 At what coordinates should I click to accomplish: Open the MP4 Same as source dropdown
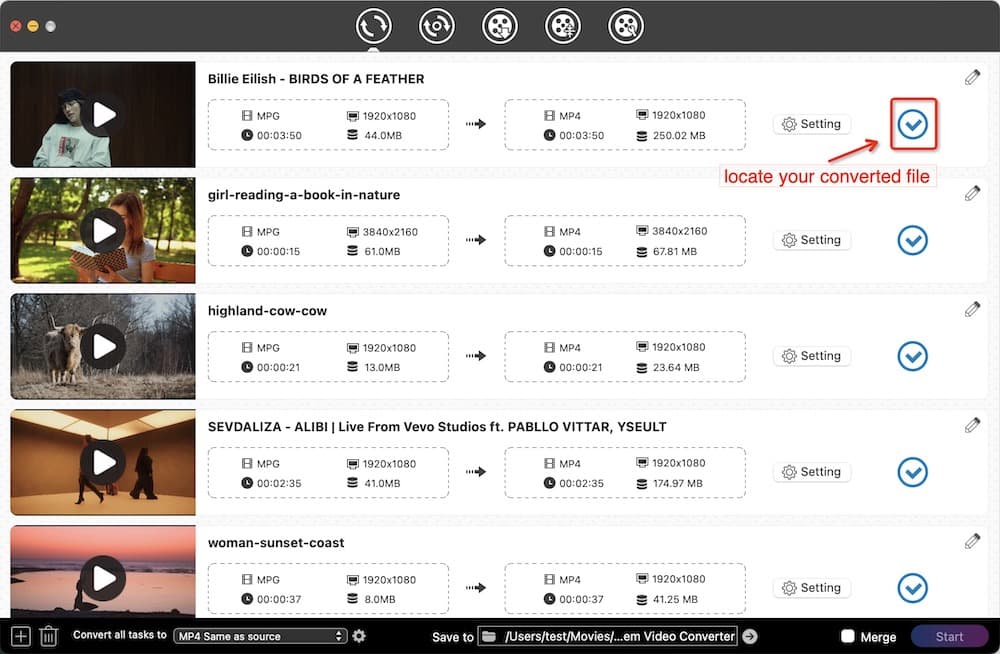pos(260,636)
